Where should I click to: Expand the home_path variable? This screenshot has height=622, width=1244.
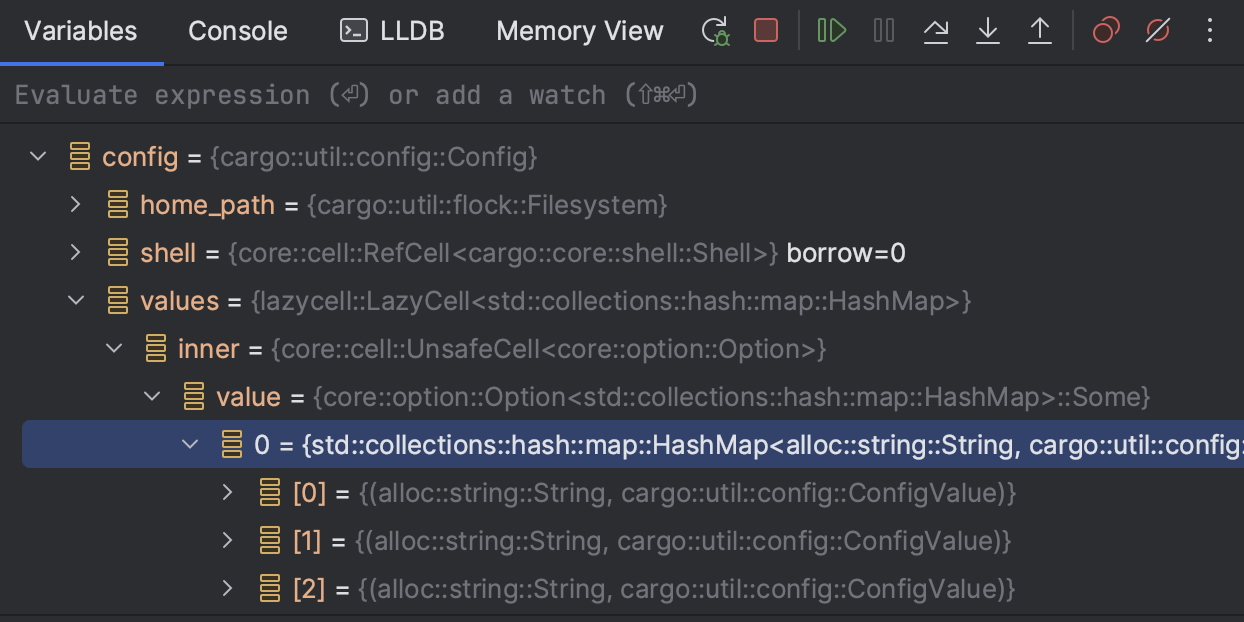(75, 204)
